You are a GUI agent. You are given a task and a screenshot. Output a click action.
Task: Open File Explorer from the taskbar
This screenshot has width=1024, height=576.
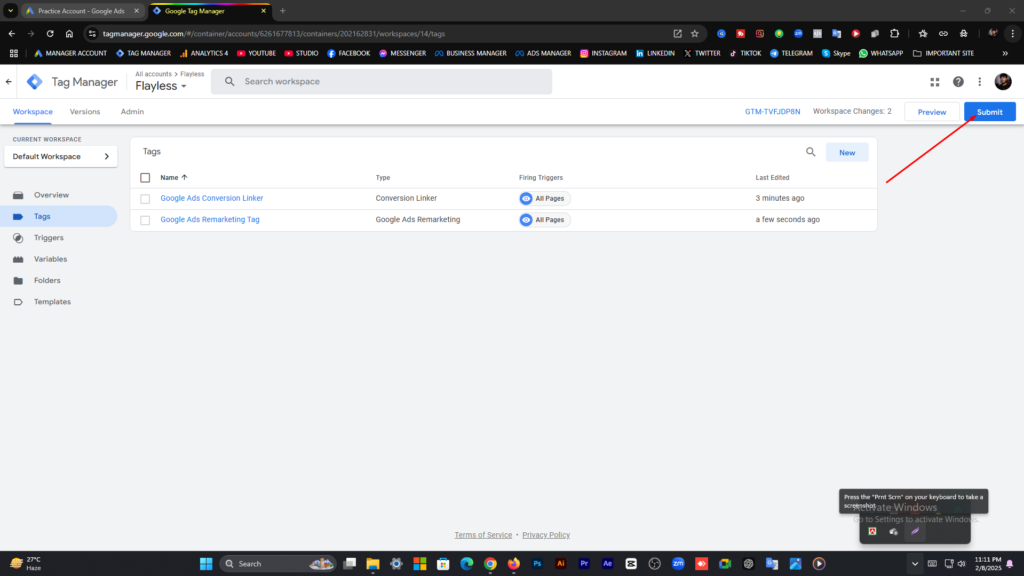[x=373, y=564]
